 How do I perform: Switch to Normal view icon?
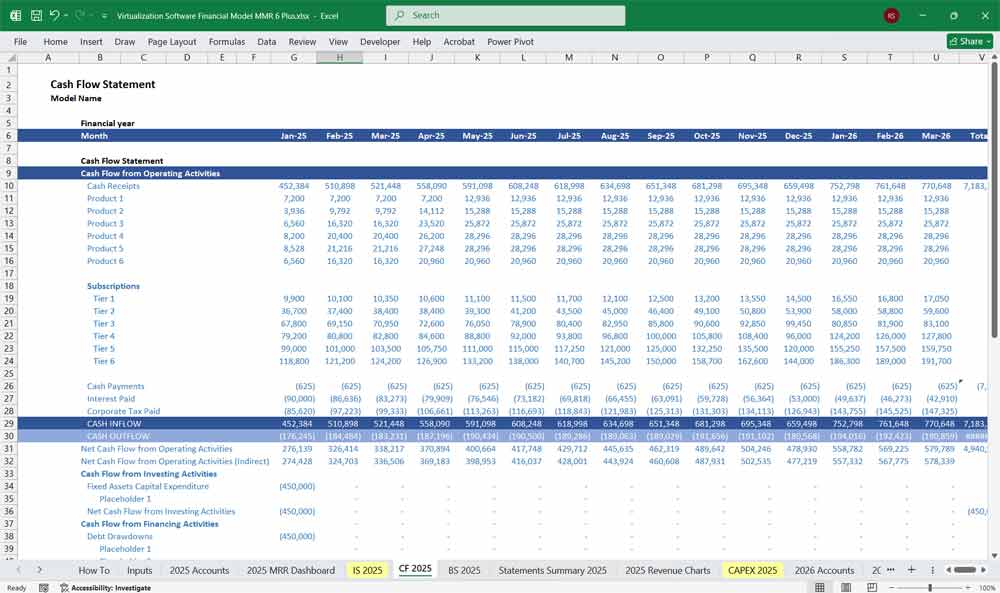(x=820, y=587)
